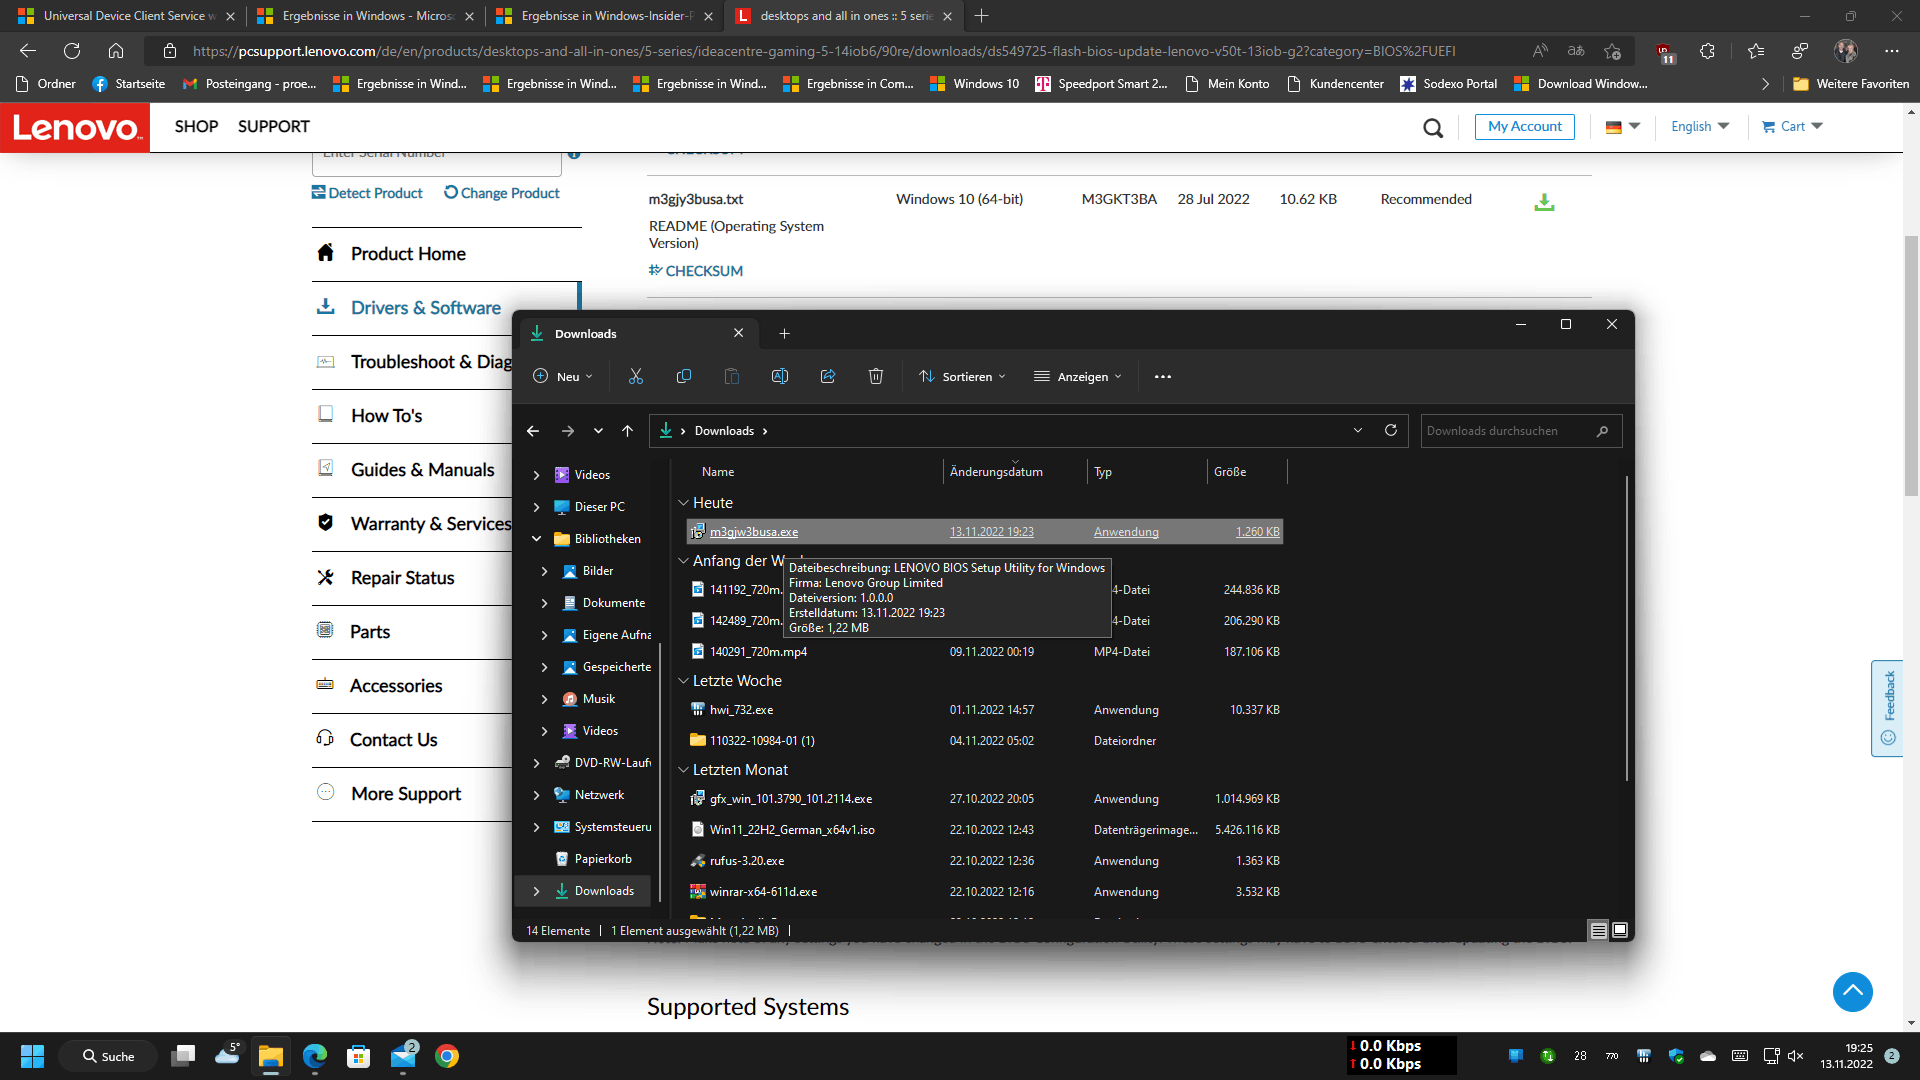
Task: Click the Copy icon in Explorer toolbar
Action: pos(684,376)
